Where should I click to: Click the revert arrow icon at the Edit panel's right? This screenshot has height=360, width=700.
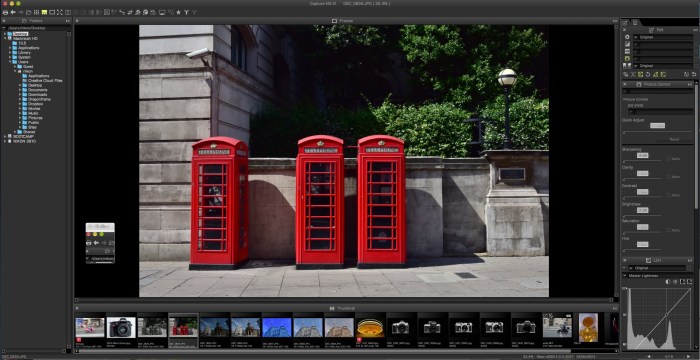(694, 74)
